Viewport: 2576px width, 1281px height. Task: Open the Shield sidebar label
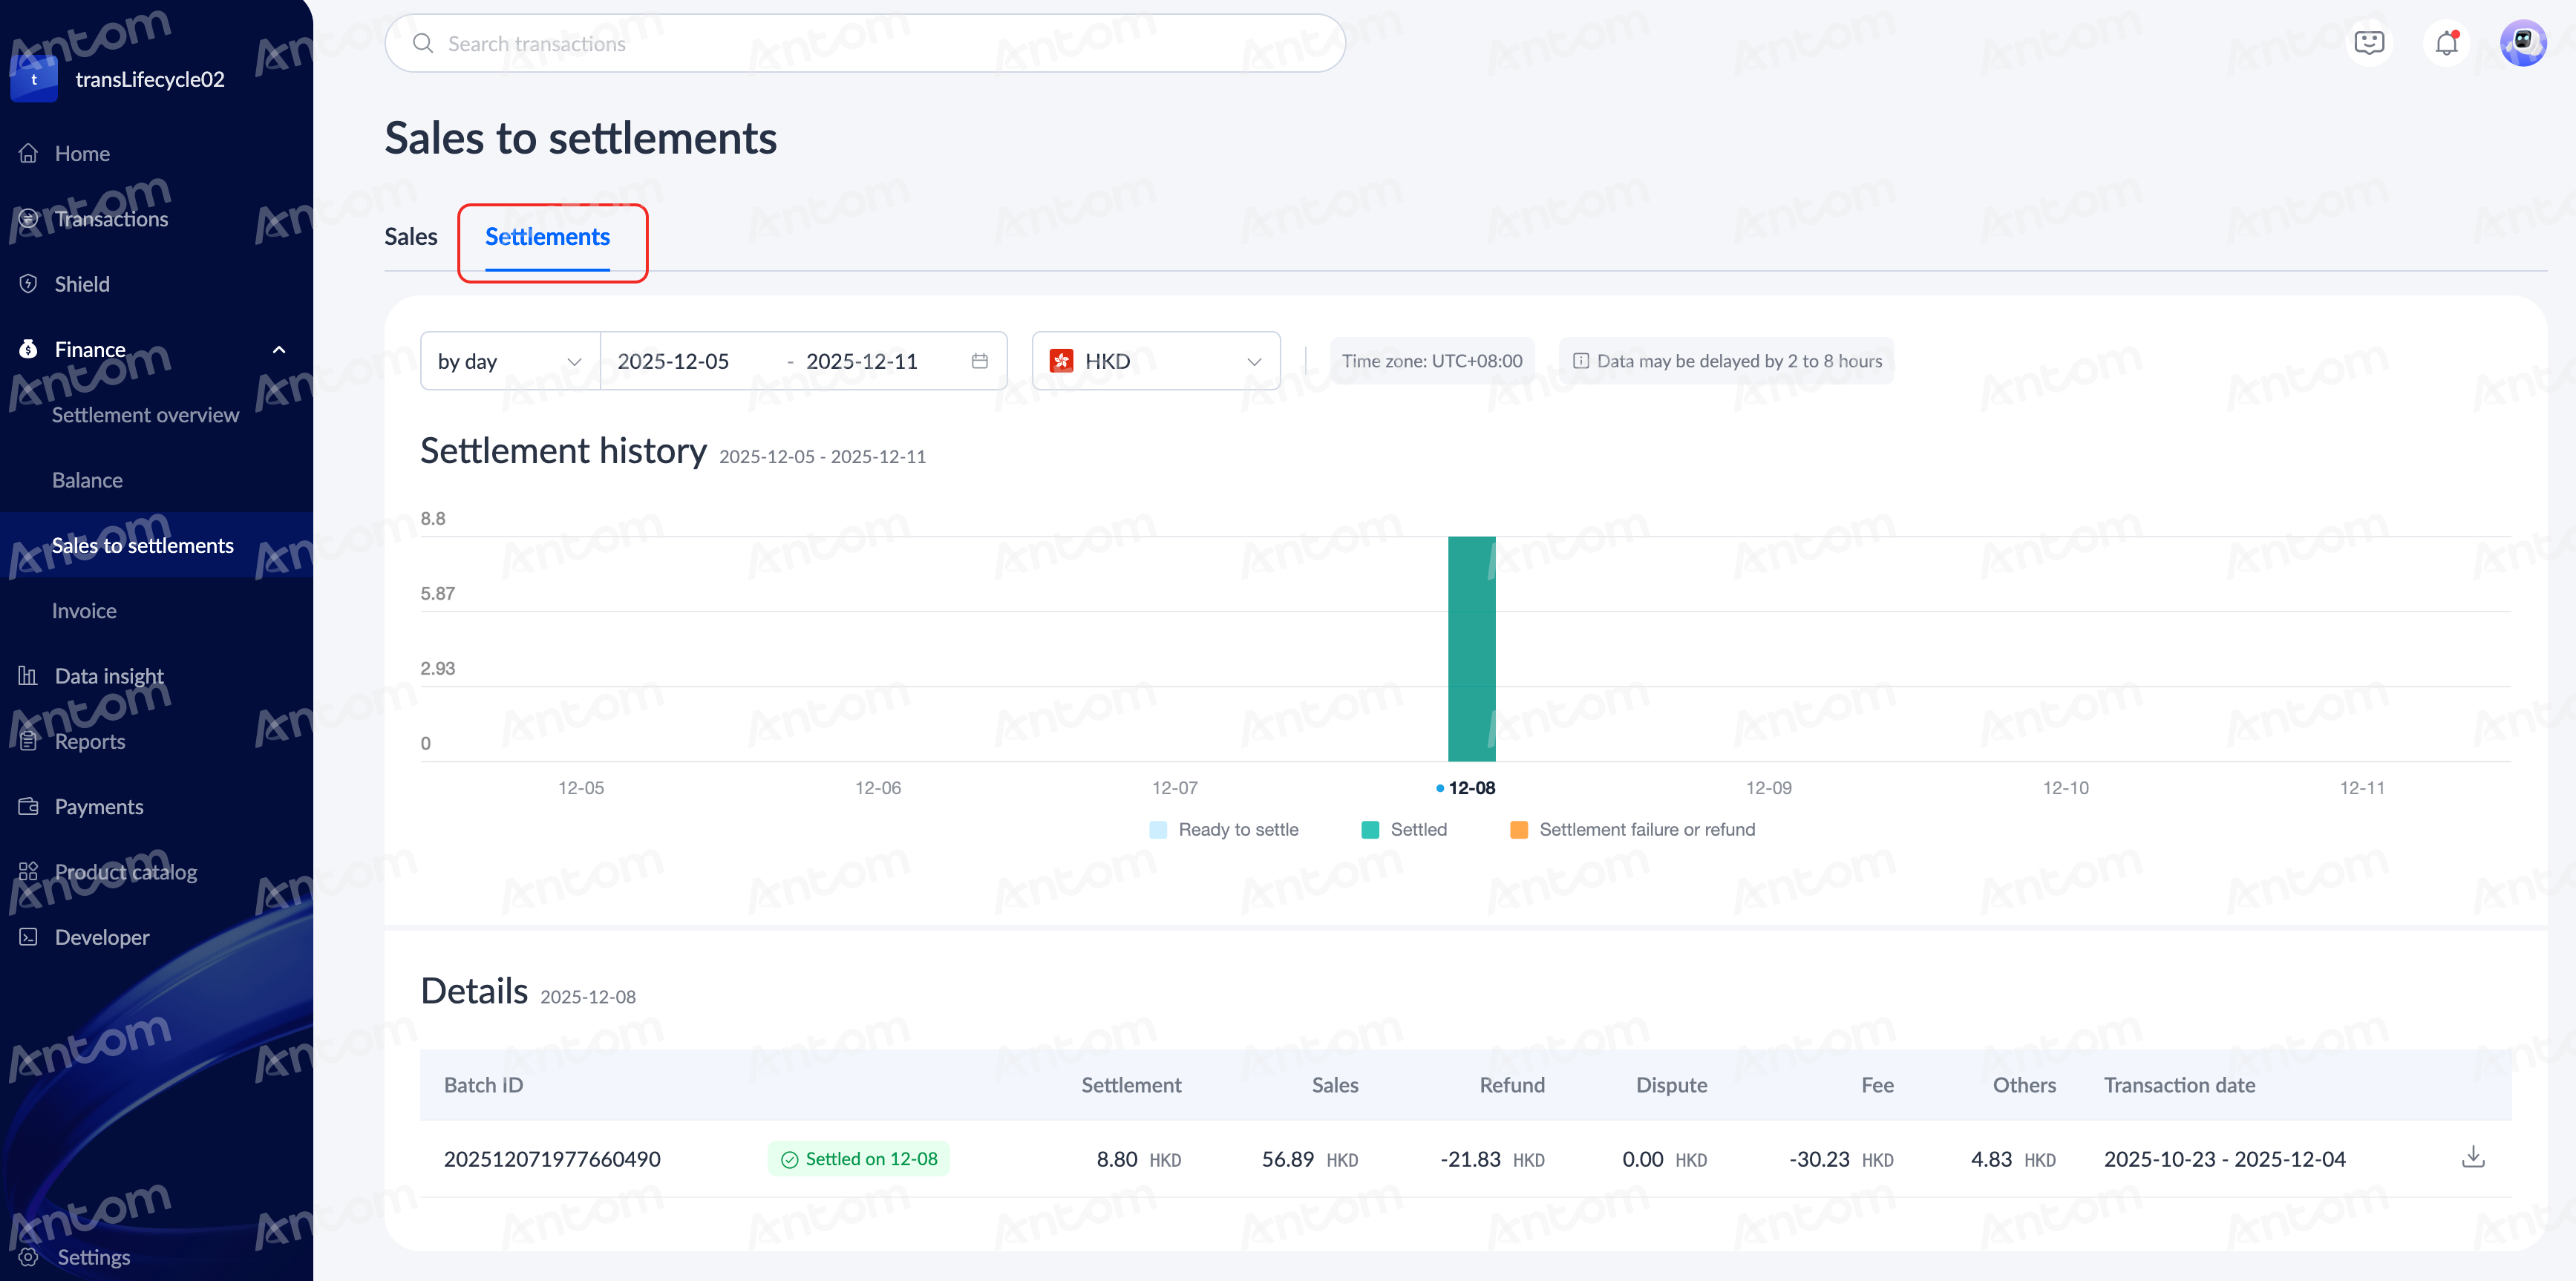tap(82, 284)
